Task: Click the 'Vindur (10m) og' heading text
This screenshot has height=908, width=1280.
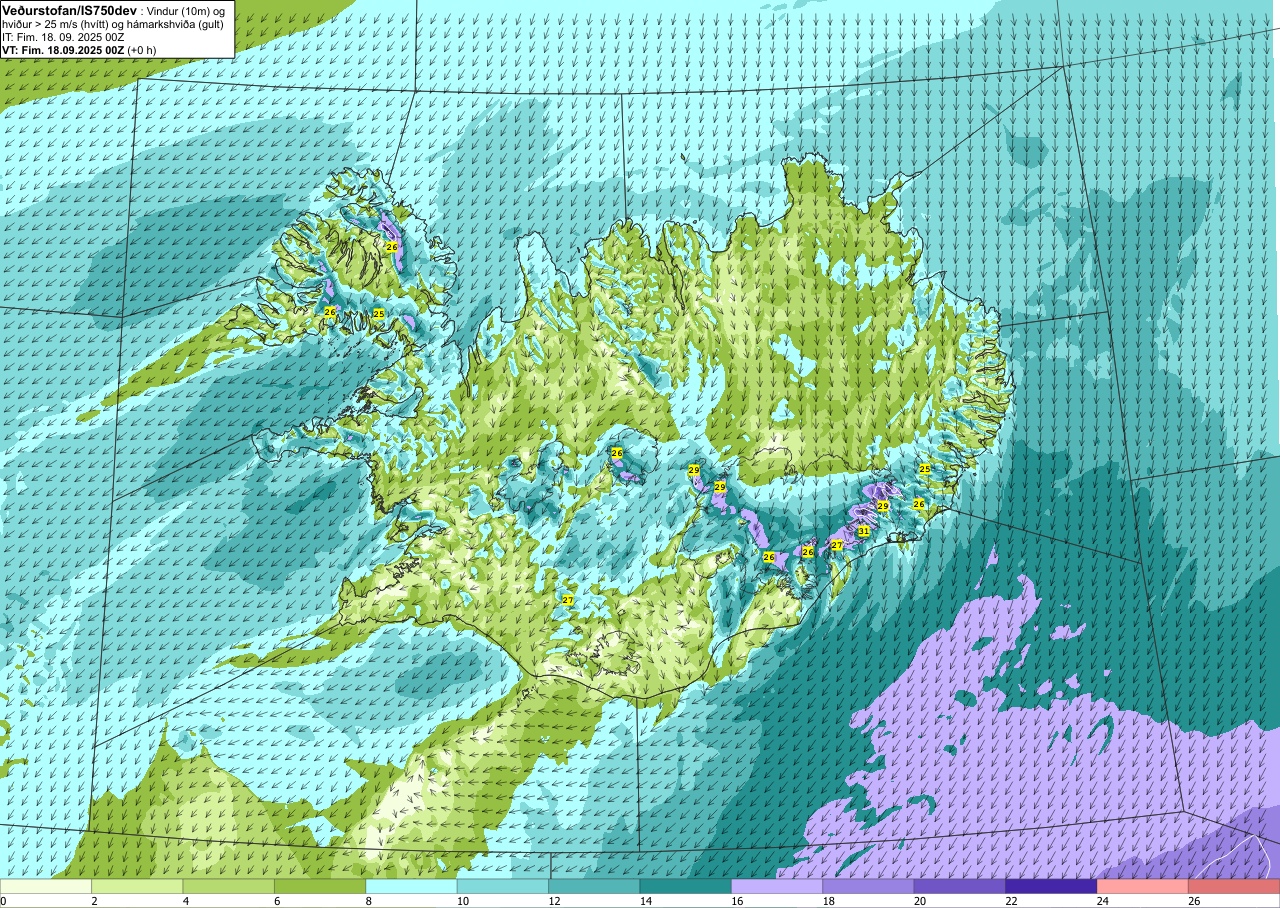Action: [184, 10]
